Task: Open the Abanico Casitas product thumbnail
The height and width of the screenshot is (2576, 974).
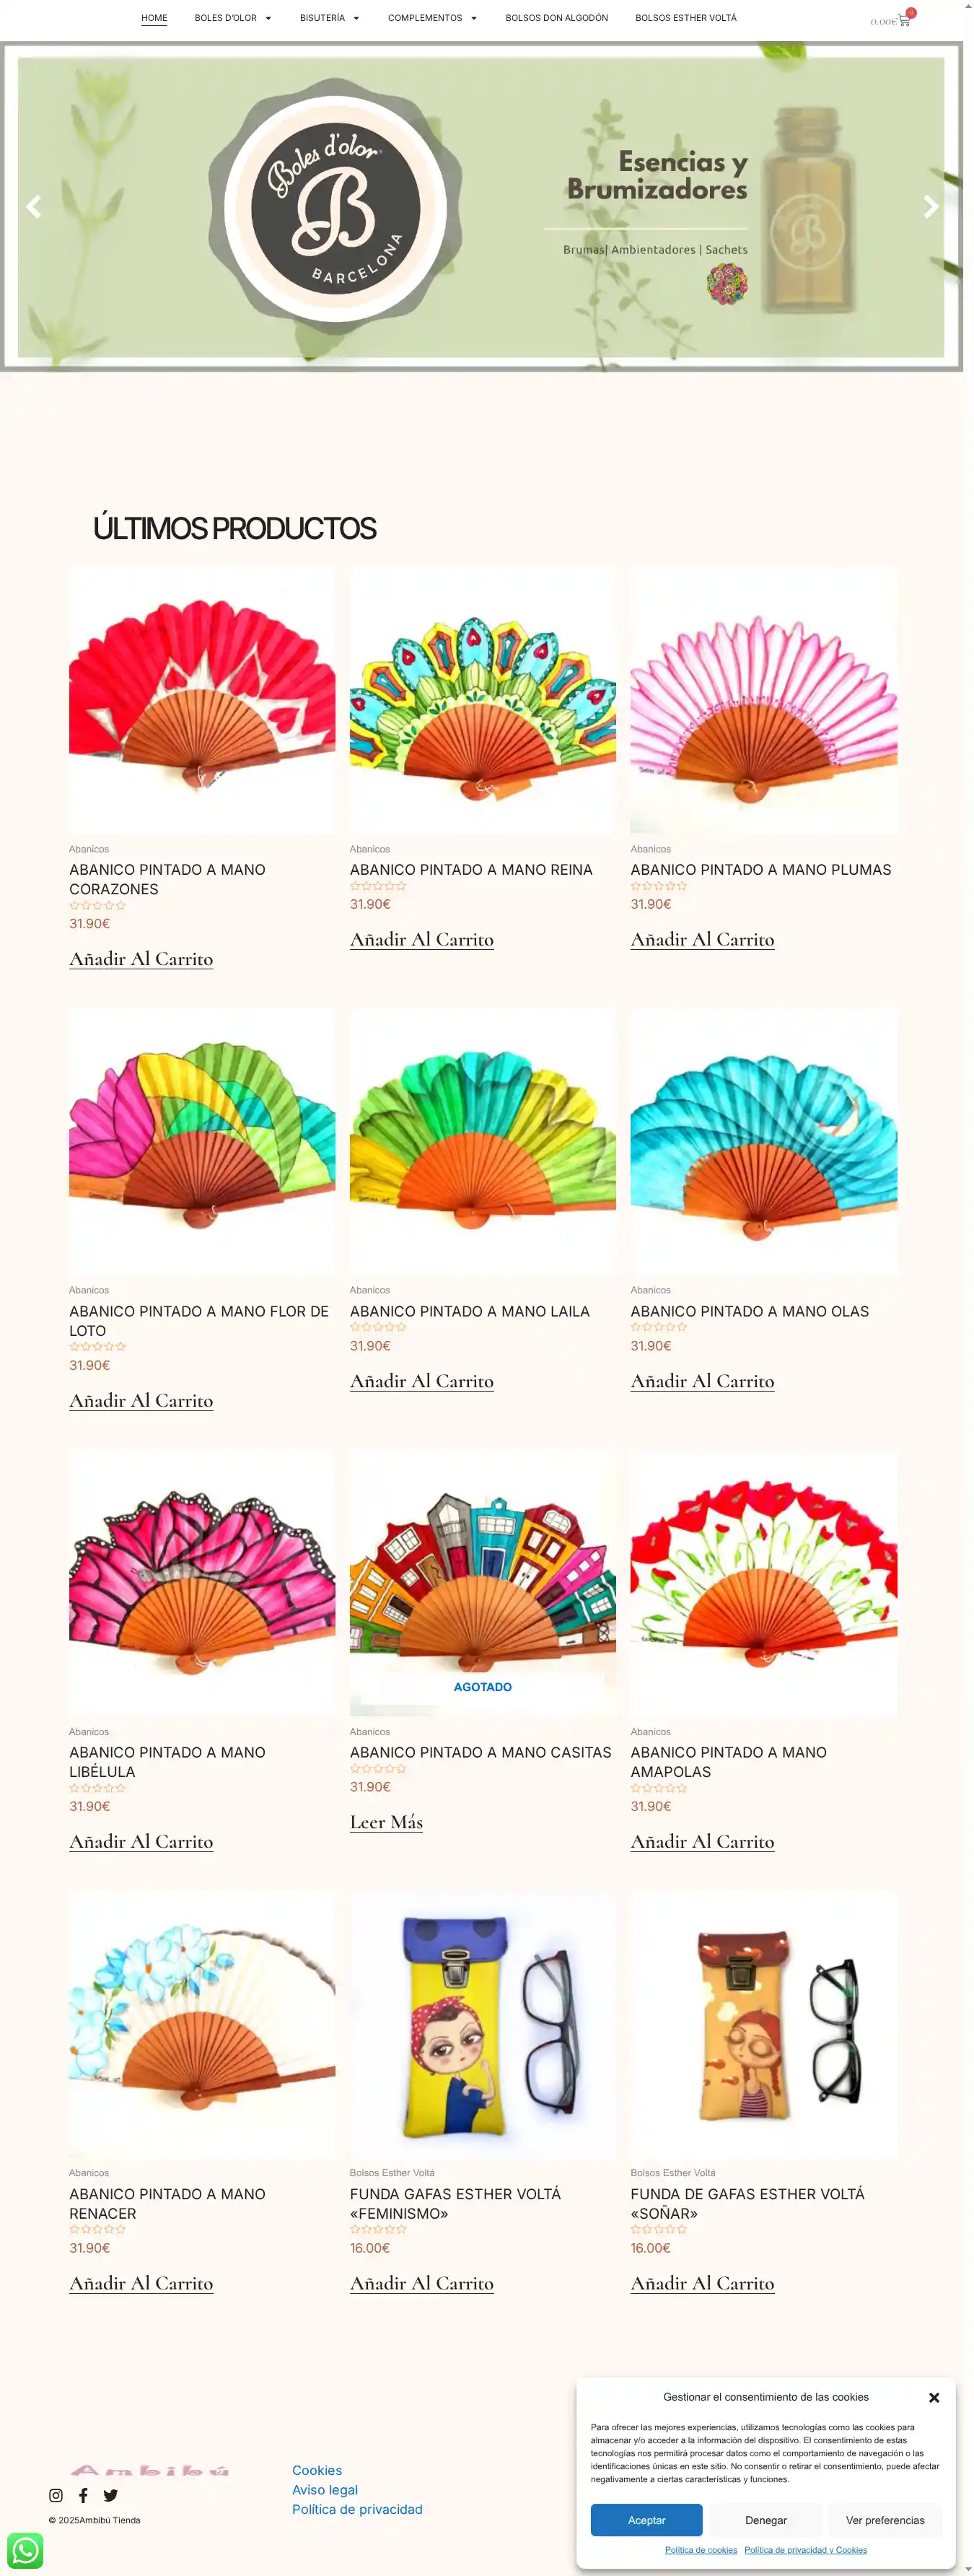Action: point(483,1584)
